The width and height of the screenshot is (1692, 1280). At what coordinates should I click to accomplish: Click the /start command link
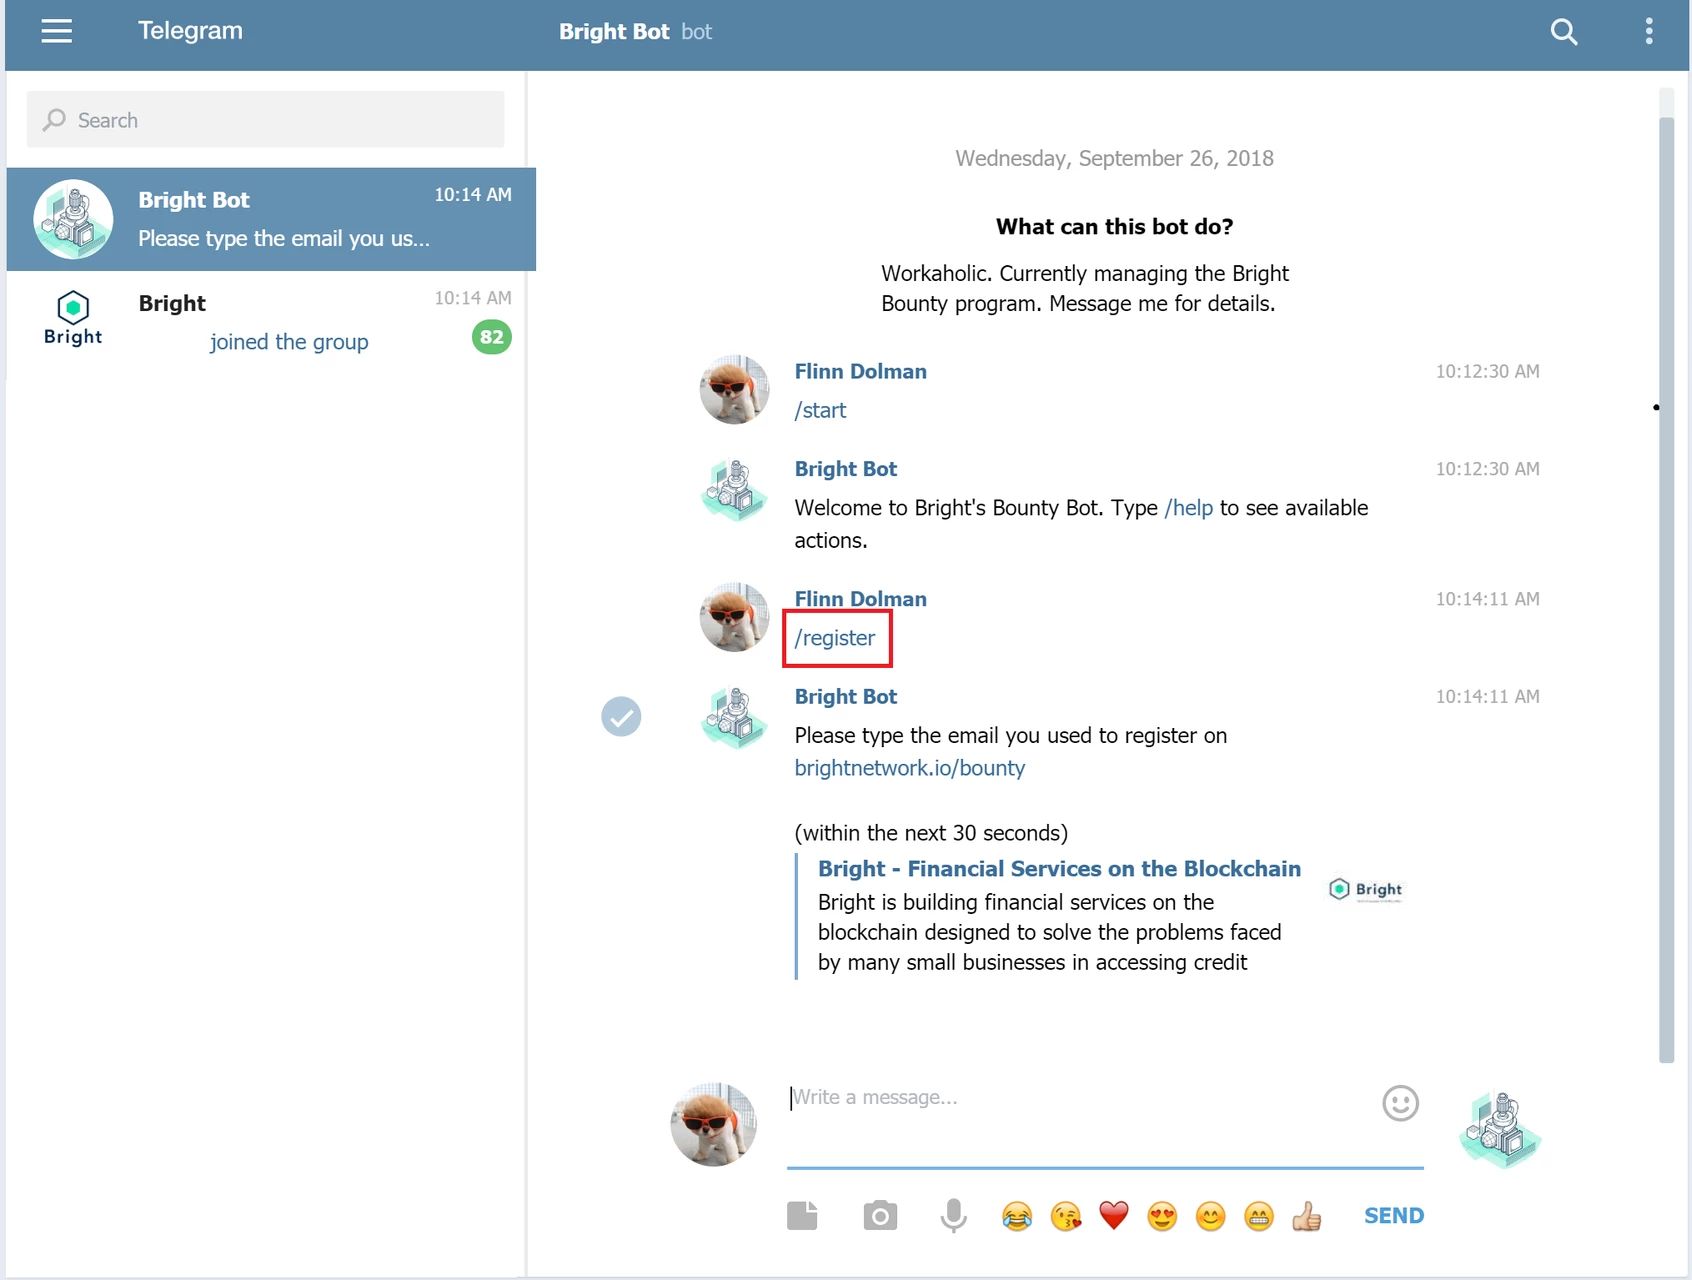pyautogui.click(x=820, y=410)
